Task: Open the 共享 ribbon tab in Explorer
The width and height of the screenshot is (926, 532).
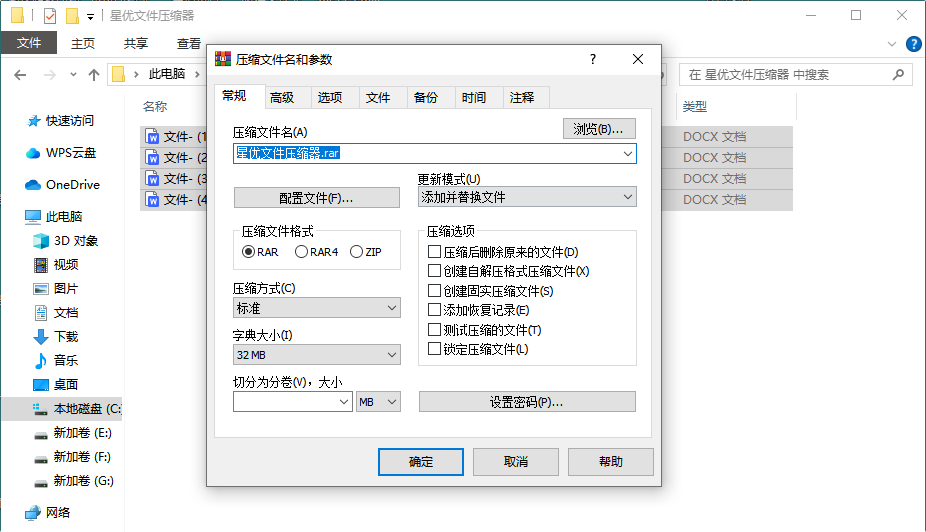Action: (x=136, y=44)
